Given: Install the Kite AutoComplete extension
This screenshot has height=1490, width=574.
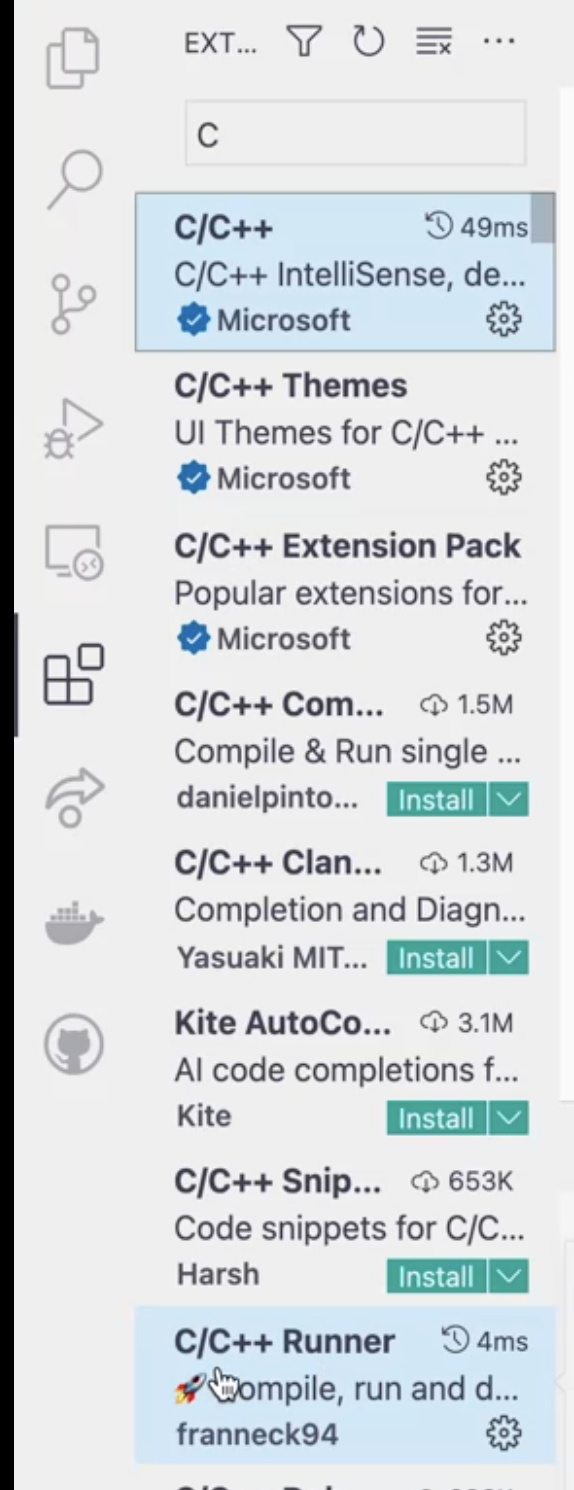Looking at the screenshot, I should click(x=436, y=1118).
